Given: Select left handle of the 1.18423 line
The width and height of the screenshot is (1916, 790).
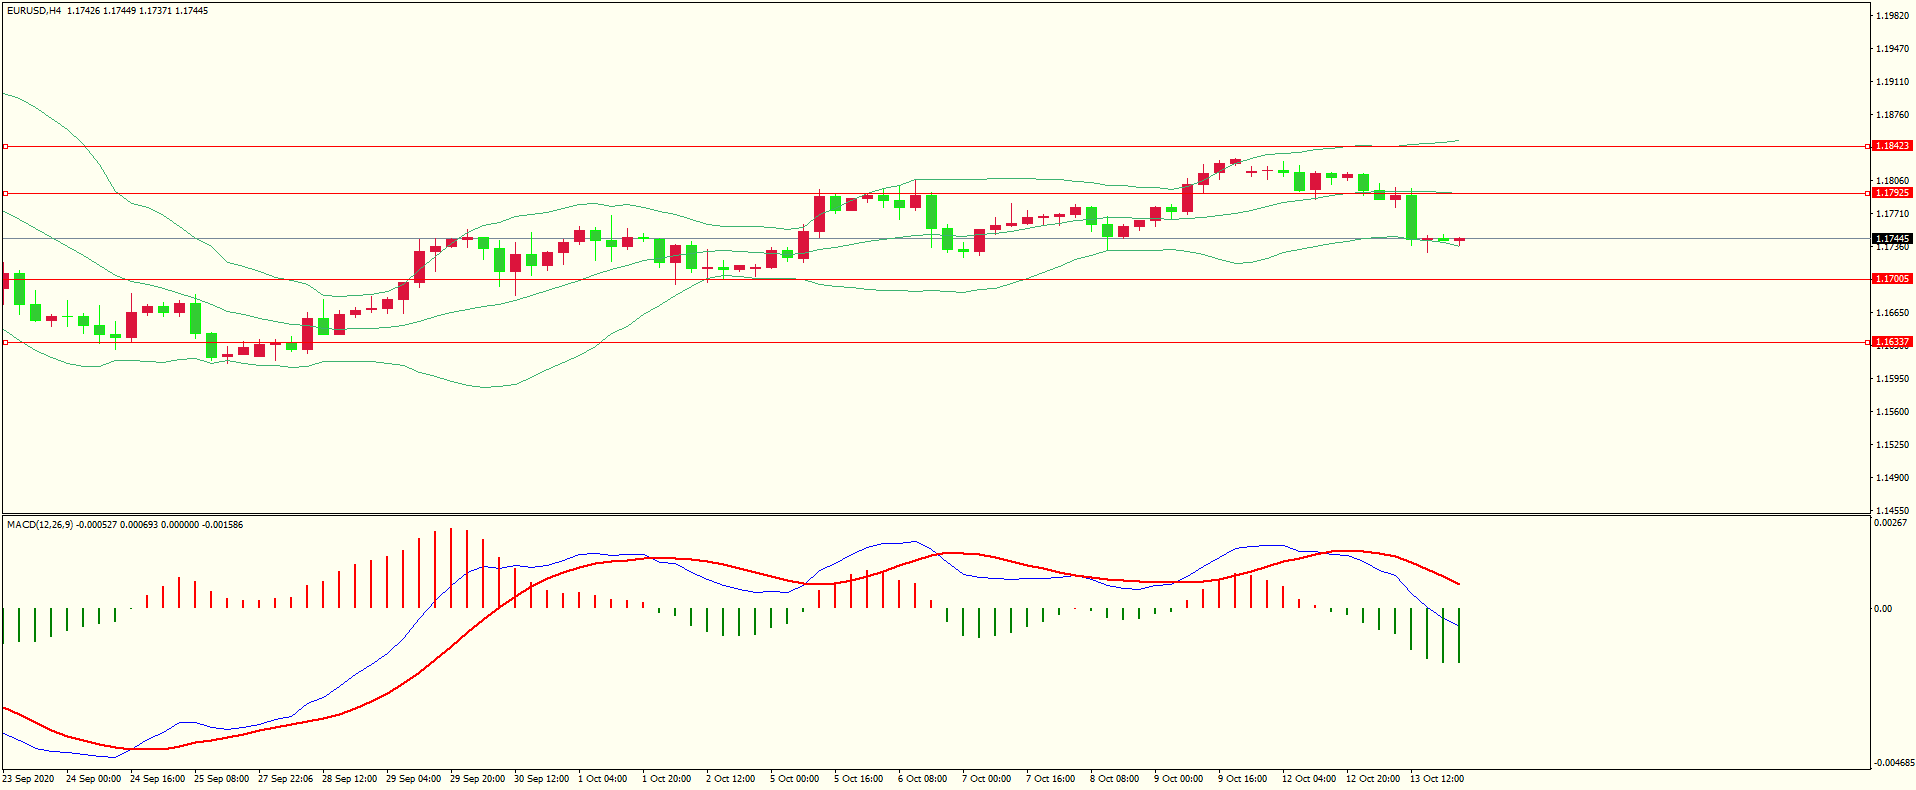Looking at the screenshot, I should coord(5,146).
